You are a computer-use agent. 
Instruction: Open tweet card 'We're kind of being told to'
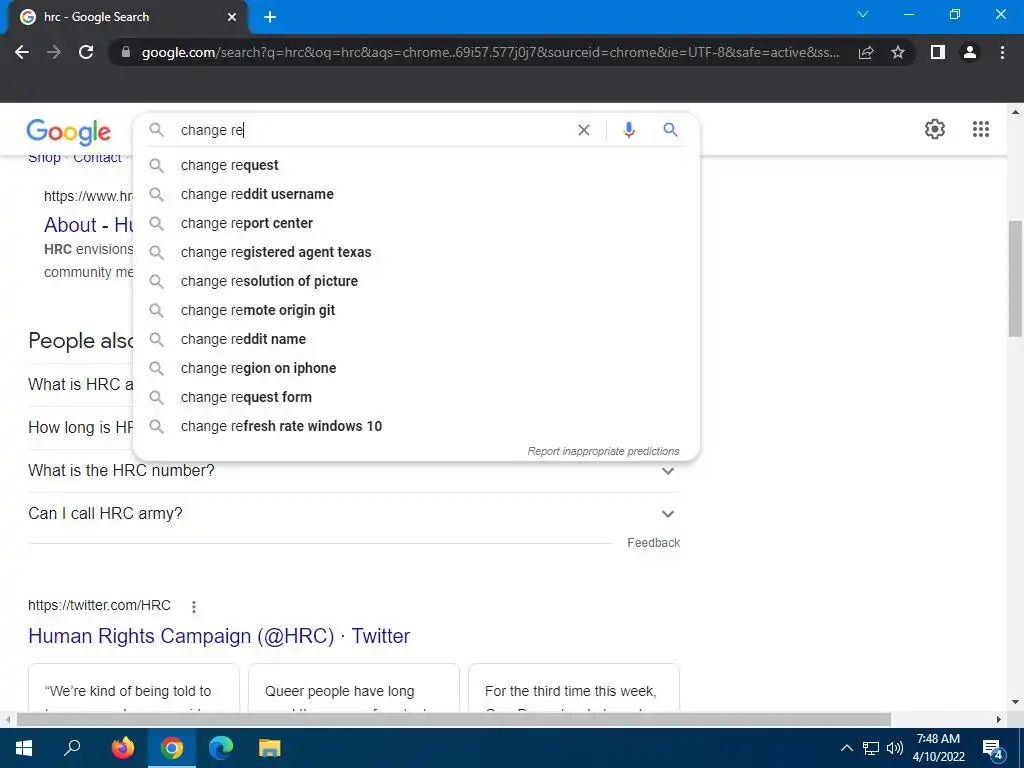(x=134, y=688)
